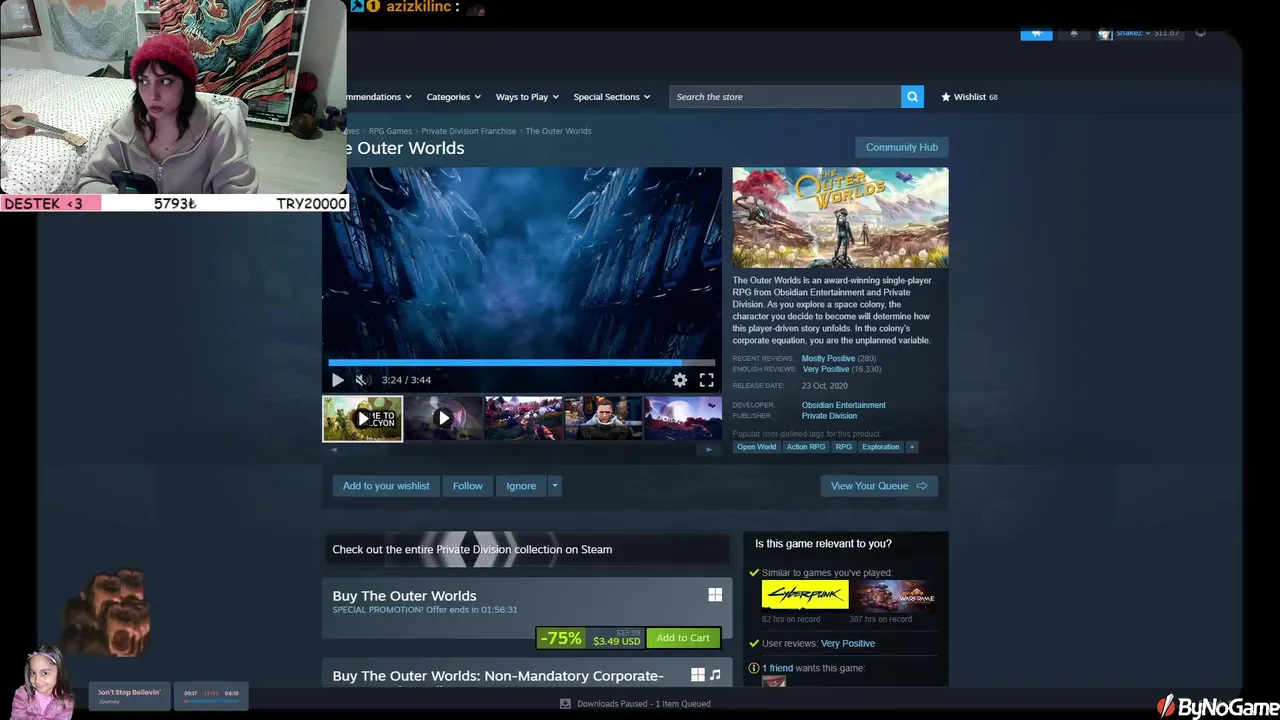
Task: Open the Community Hub
Action: click(902, 147)
